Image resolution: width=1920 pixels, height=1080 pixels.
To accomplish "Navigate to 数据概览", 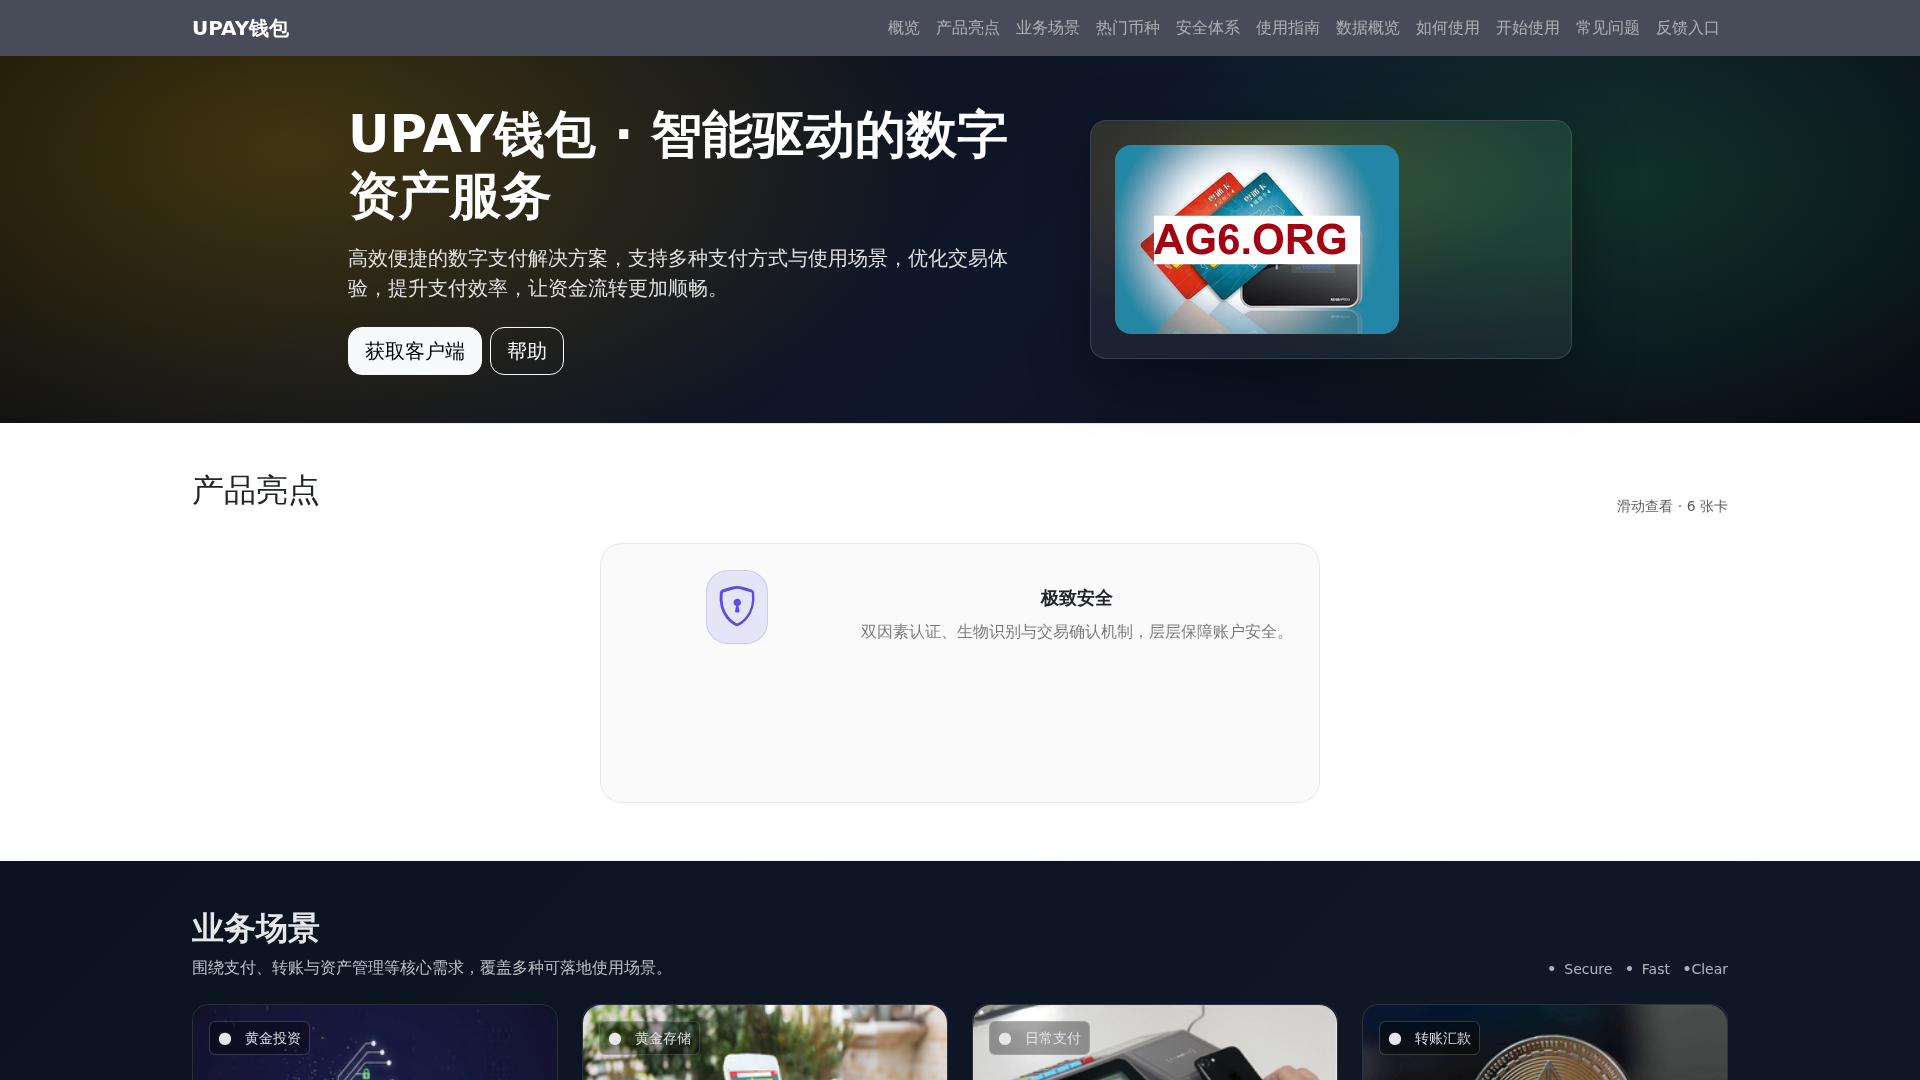I will point(1367,28).
